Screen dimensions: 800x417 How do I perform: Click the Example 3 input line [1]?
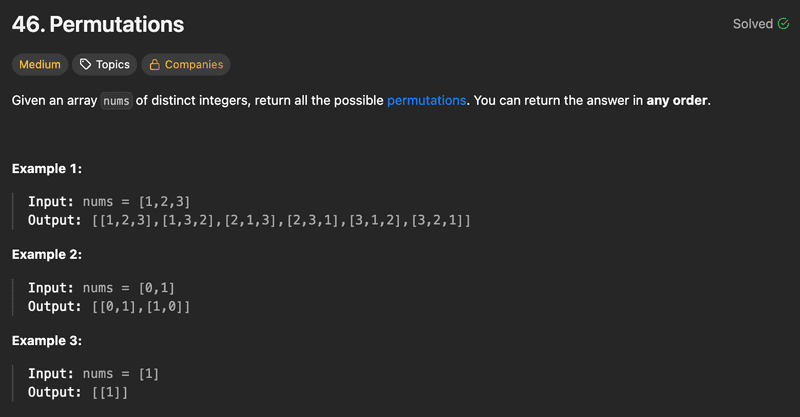click(x=94, y=374)
